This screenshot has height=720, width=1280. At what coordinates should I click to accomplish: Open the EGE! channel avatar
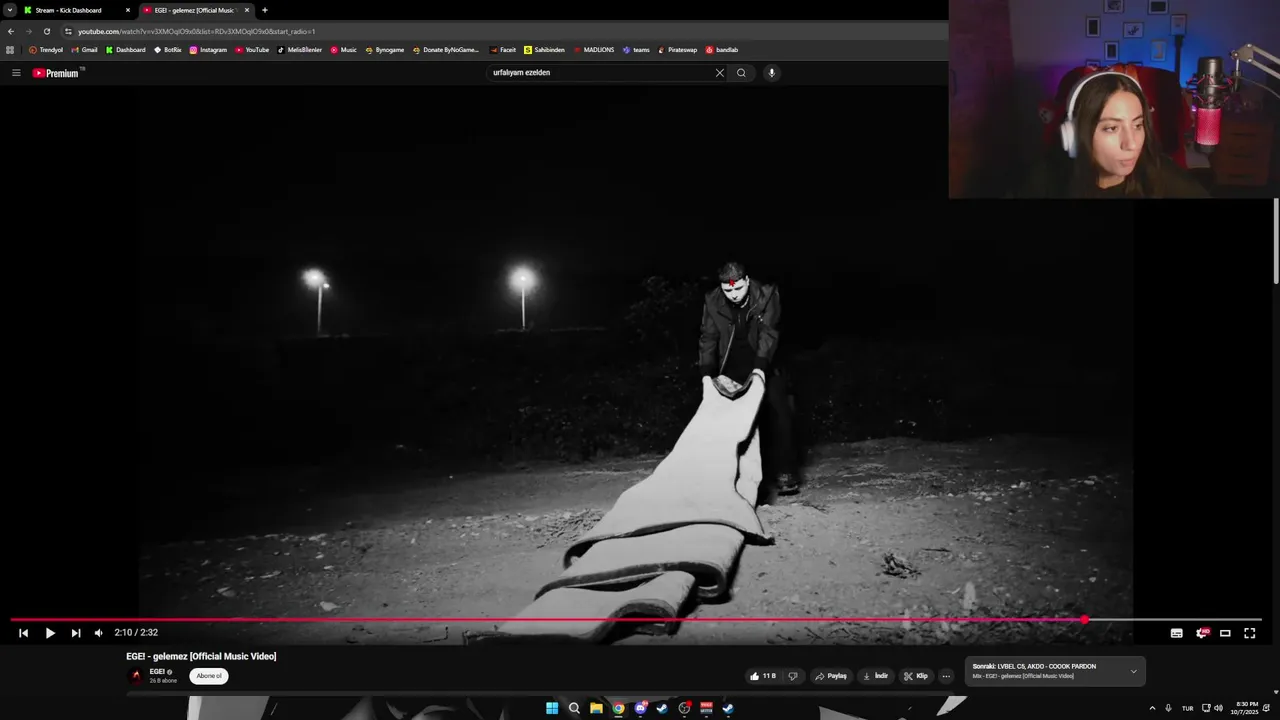pyautogui.click(x=136, y=676)
